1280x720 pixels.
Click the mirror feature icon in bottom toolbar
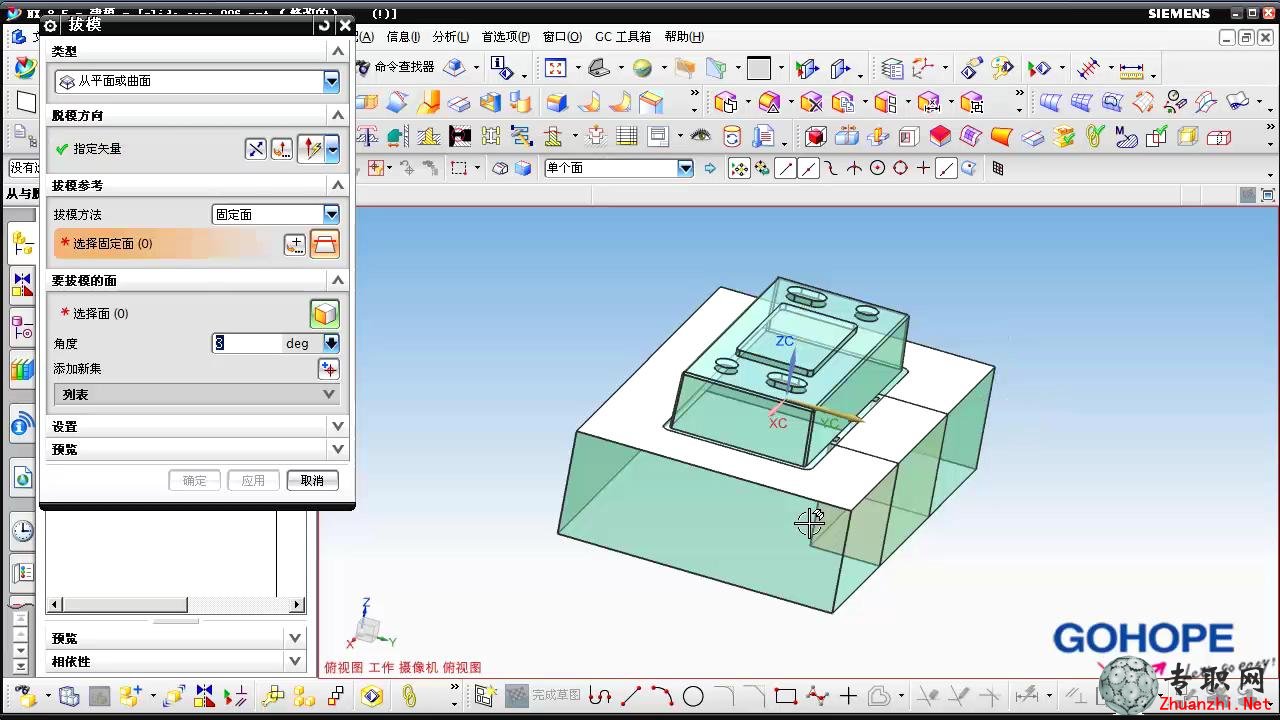(204, 696)
